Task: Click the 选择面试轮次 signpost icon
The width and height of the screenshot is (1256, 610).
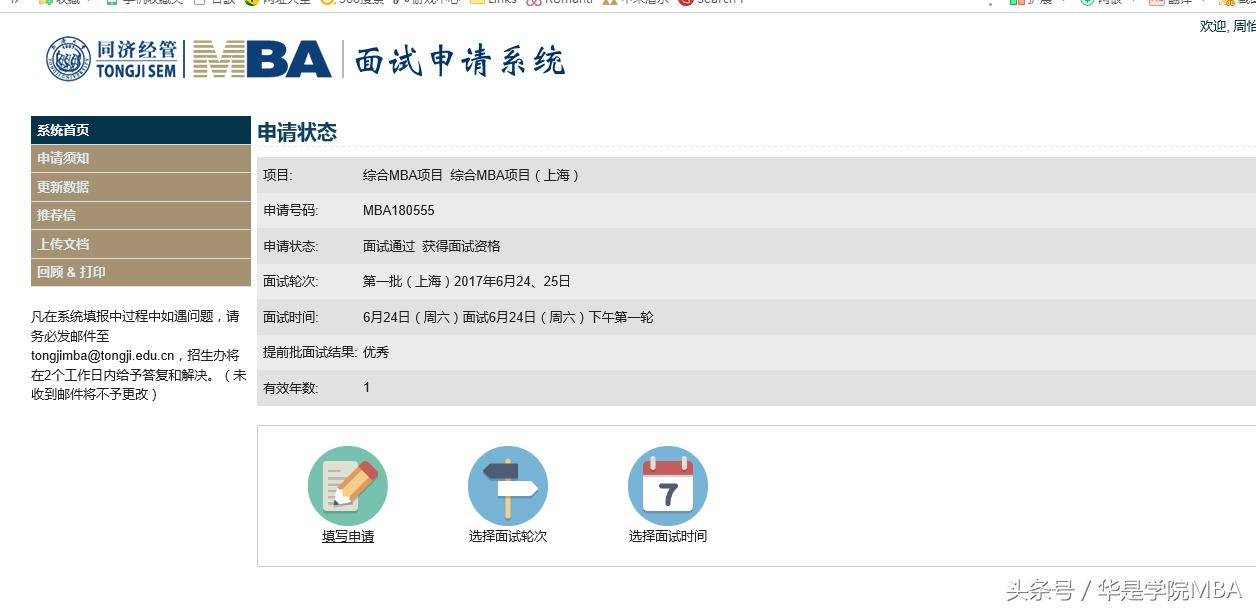Action: tap(508, 486)
